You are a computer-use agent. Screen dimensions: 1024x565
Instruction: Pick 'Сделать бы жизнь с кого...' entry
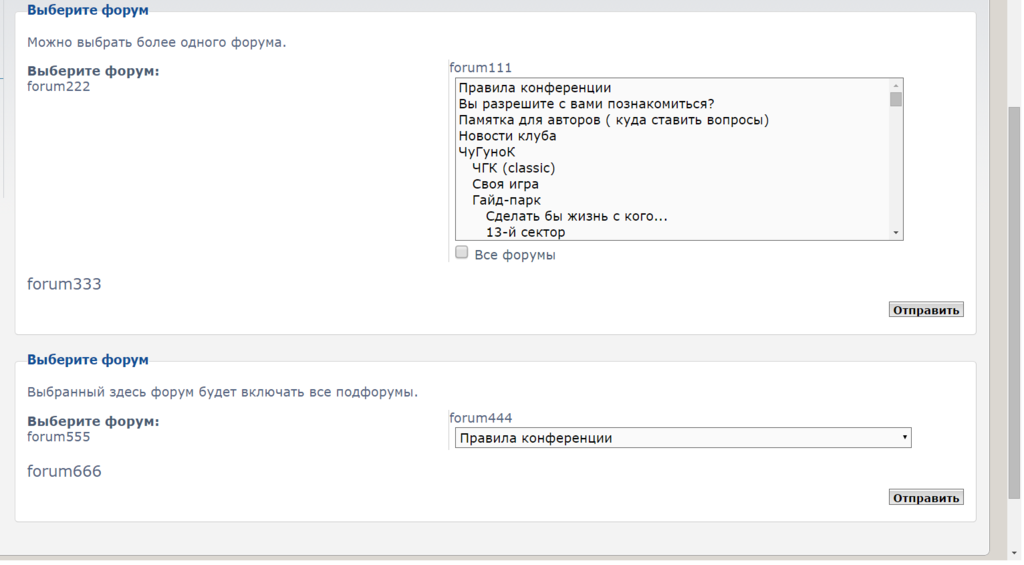pyautogui.click(x=576, y=216)
